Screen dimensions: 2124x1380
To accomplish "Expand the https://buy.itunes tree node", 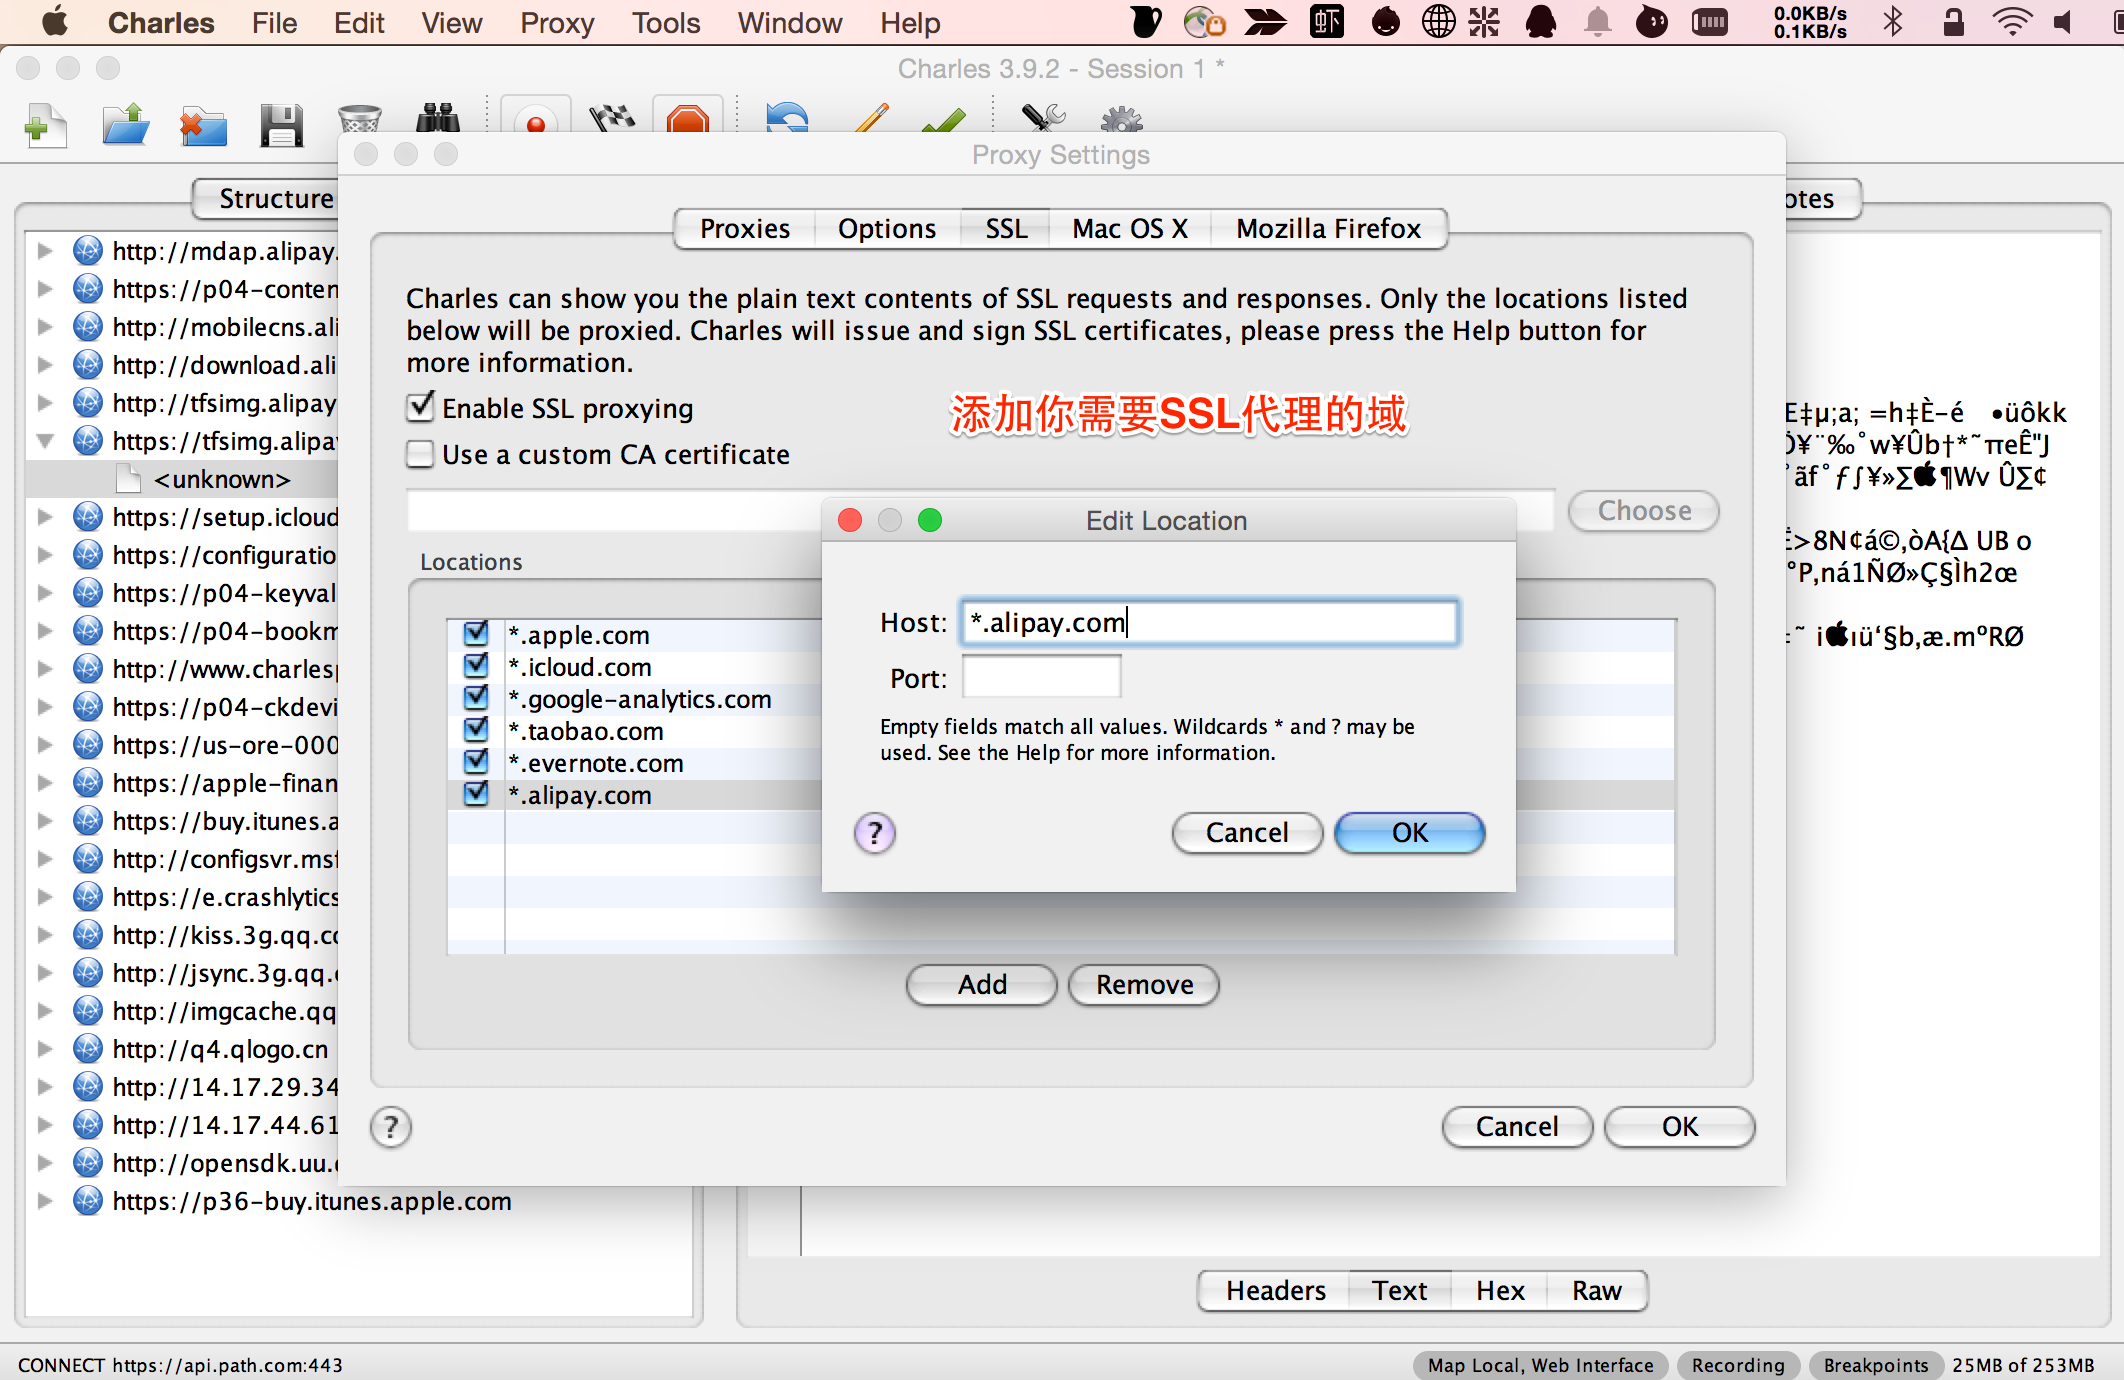I will coord(45,821).
